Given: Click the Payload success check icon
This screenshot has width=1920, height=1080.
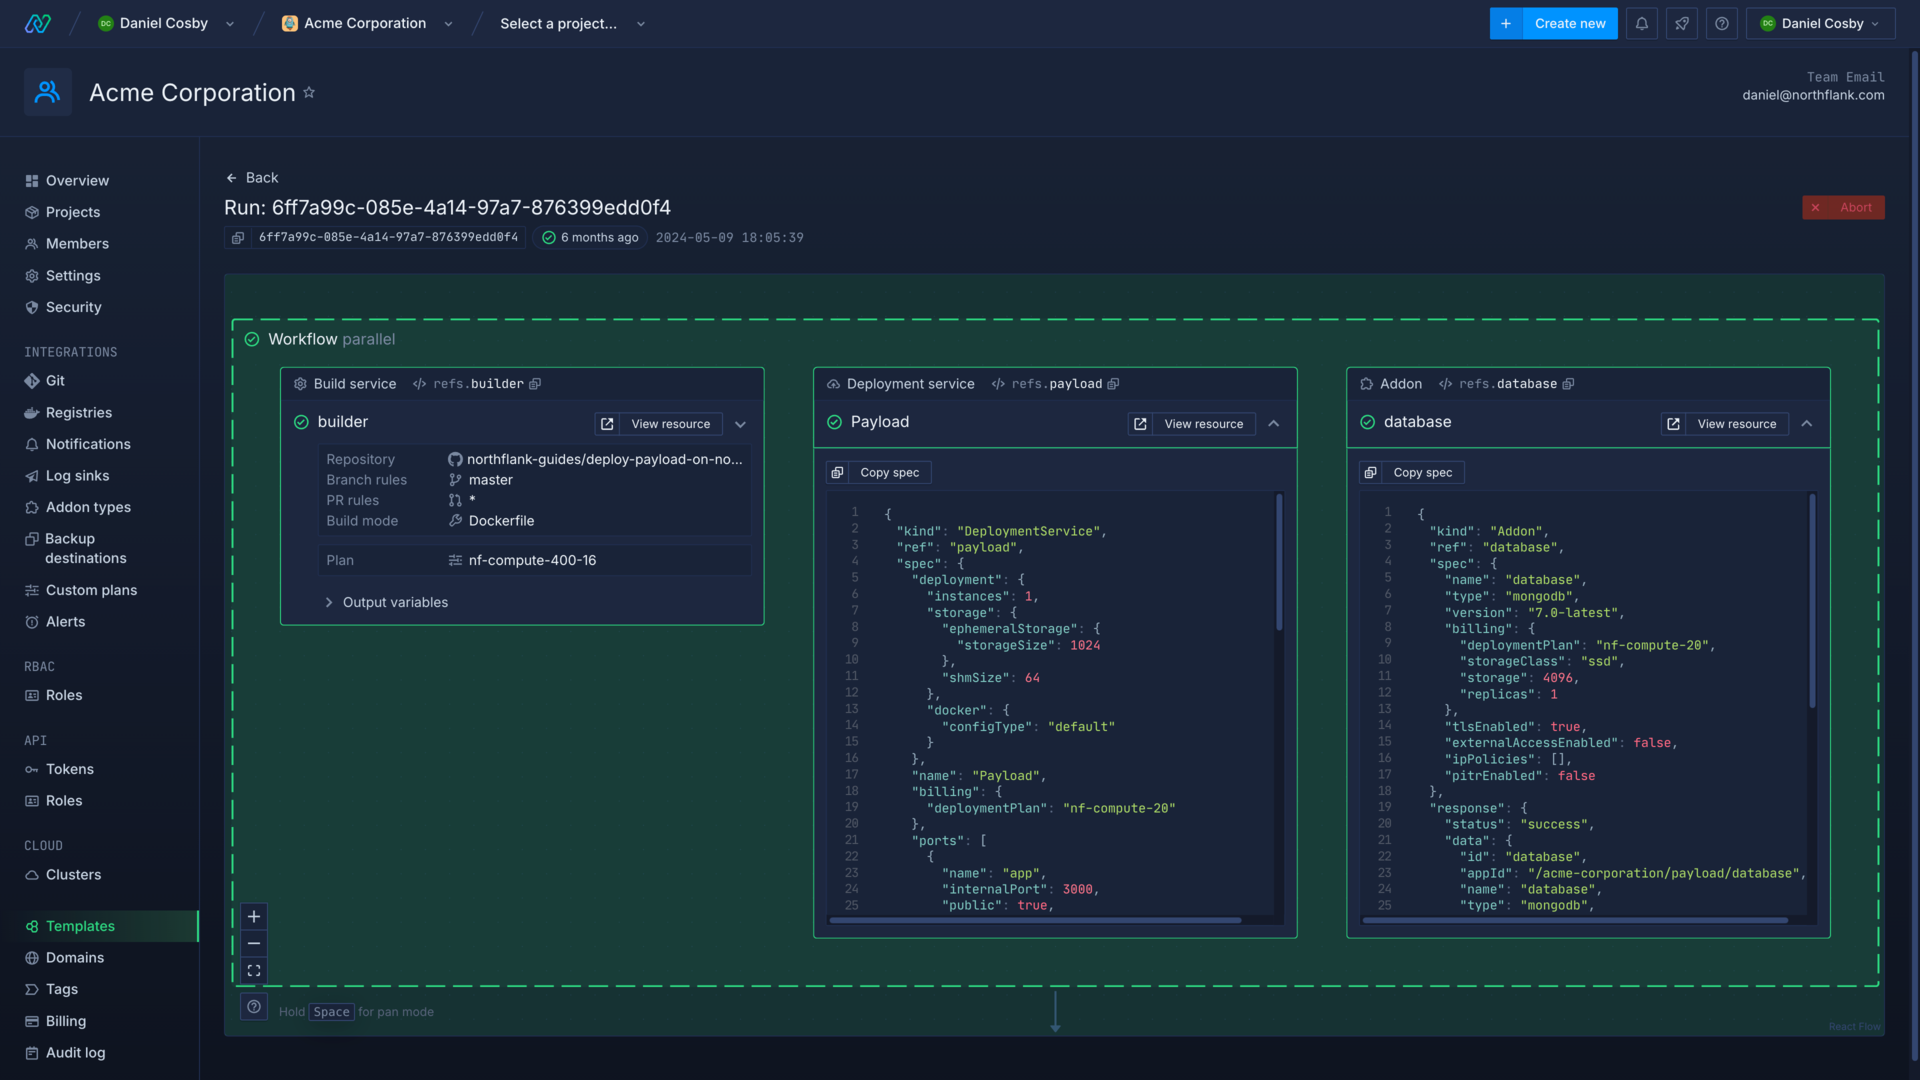Looking at the screenshot, I should tap(834, 422).
